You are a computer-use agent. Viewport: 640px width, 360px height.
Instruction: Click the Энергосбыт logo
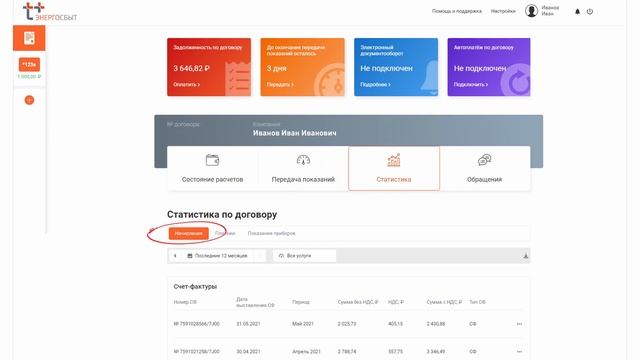(x=50, y=11)
